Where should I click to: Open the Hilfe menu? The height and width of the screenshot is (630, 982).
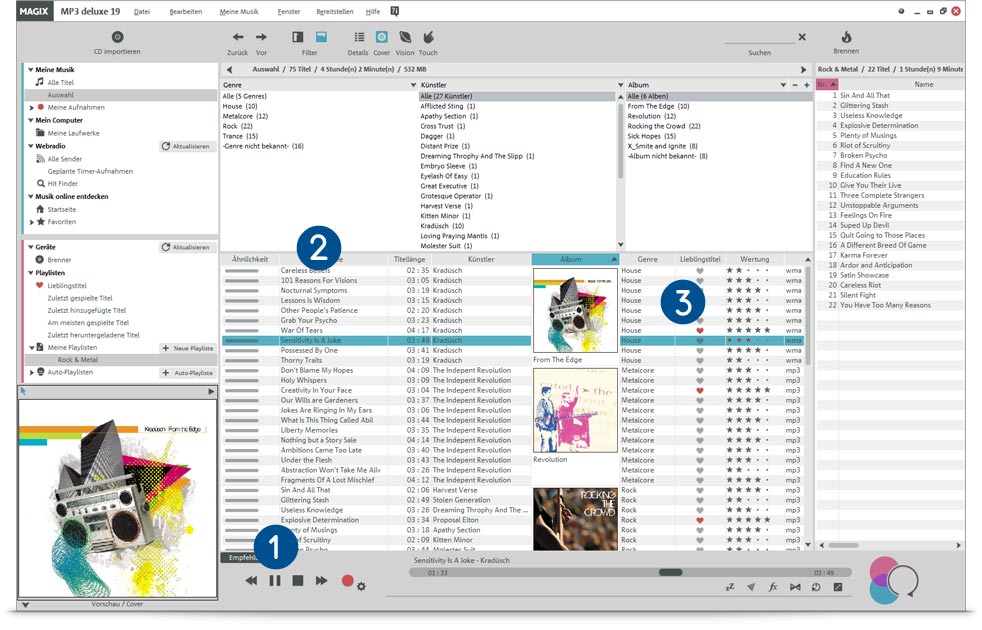(373, 11)
